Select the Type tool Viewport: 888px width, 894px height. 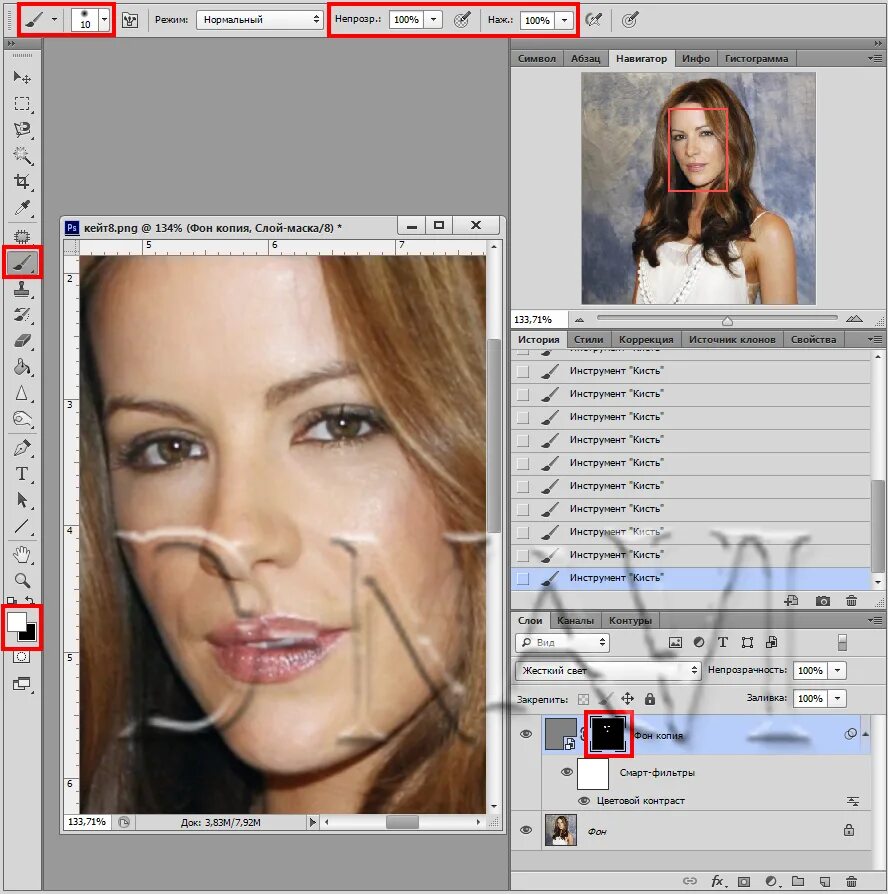[x=22, y=474]
